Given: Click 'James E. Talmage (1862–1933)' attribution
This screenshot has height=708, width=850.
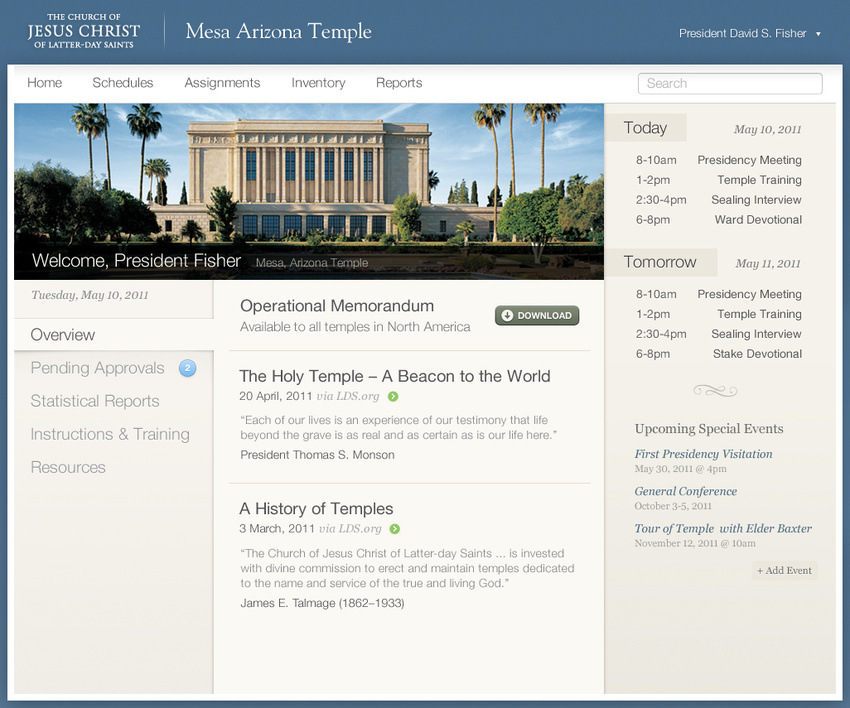Looking at the screenshot, I should pos(322,603).
